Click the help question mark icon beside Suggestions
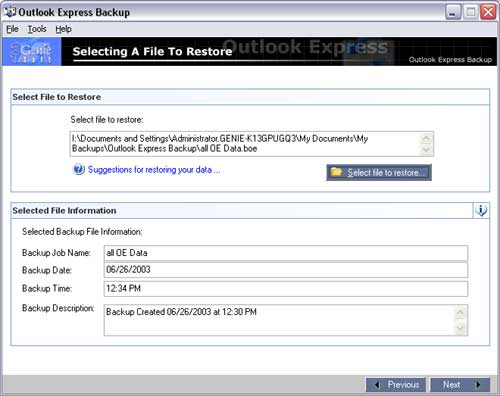Screen dimensions: 500x396 (x=79, y=170)
